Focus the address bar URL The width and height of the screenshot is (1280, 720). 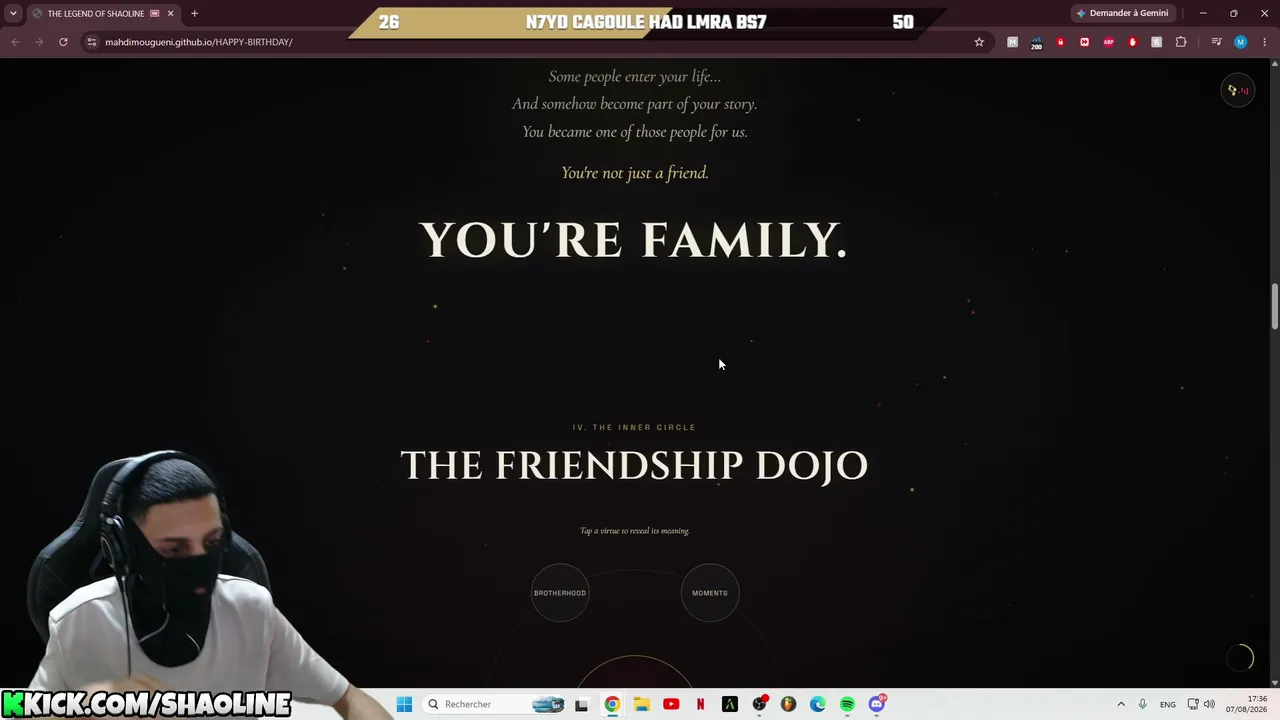(199, 42)
